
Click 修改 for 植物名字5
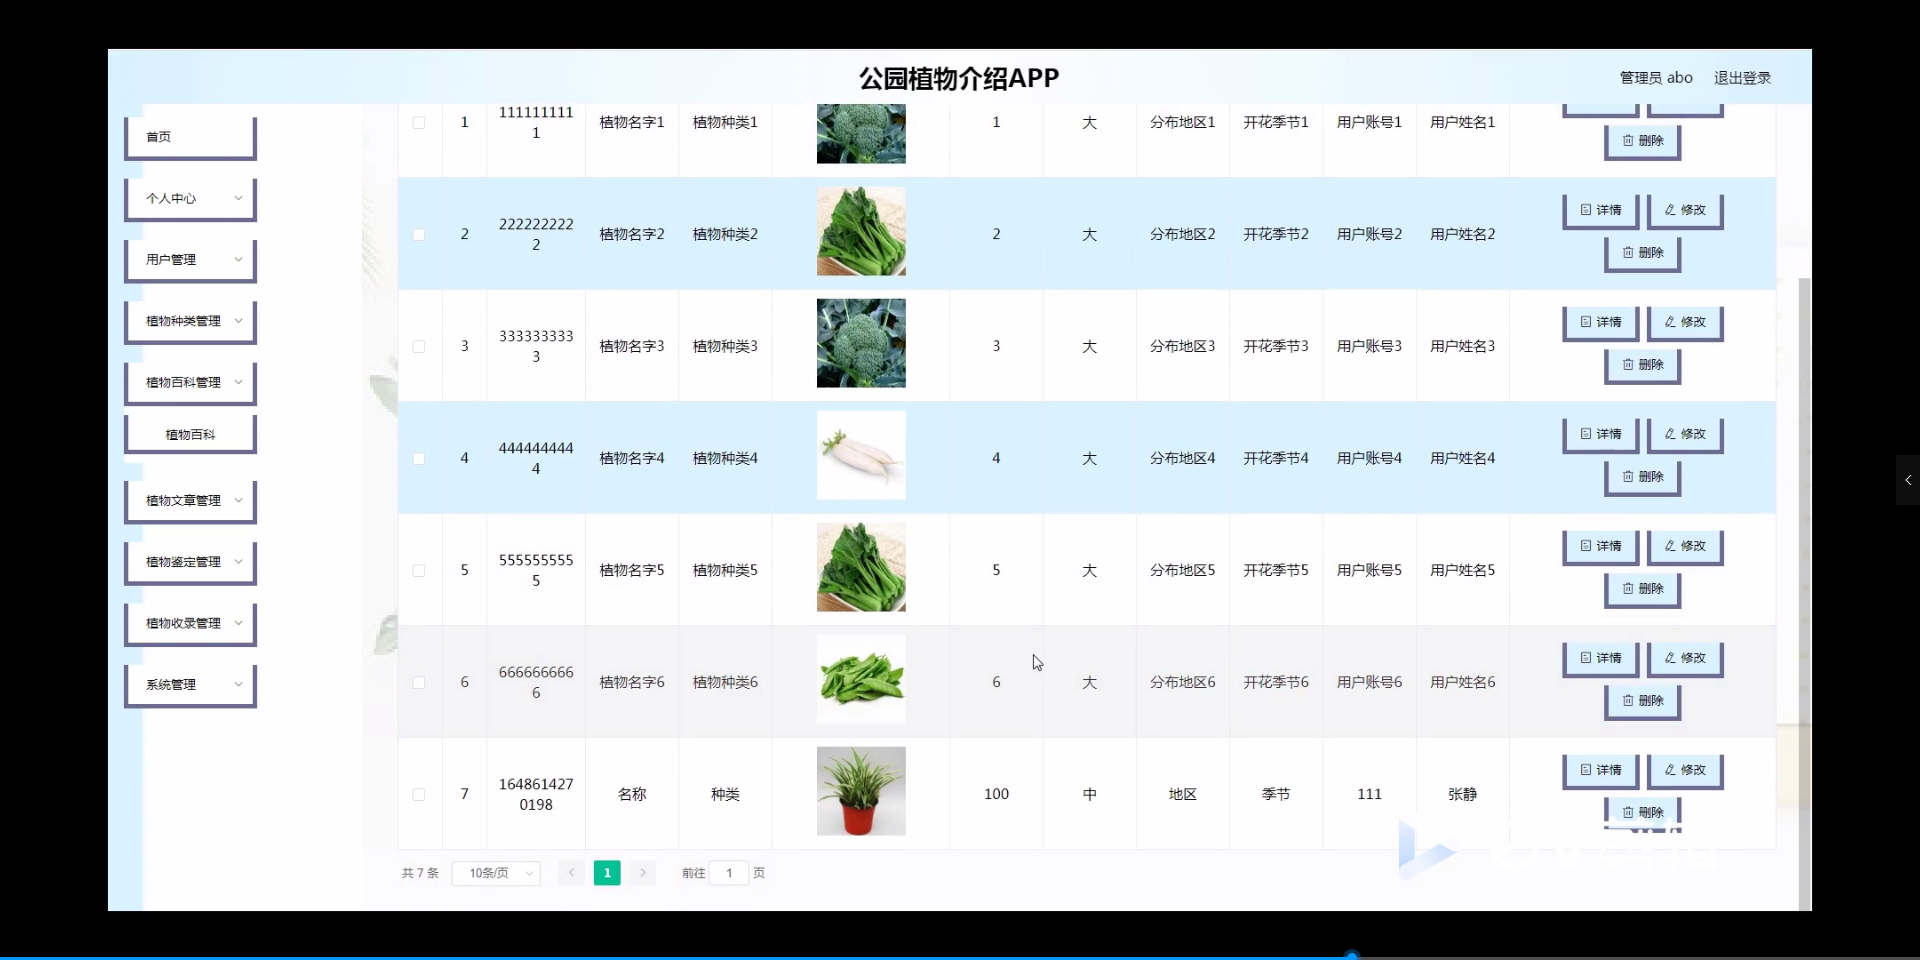click(x=1685, y=546)
